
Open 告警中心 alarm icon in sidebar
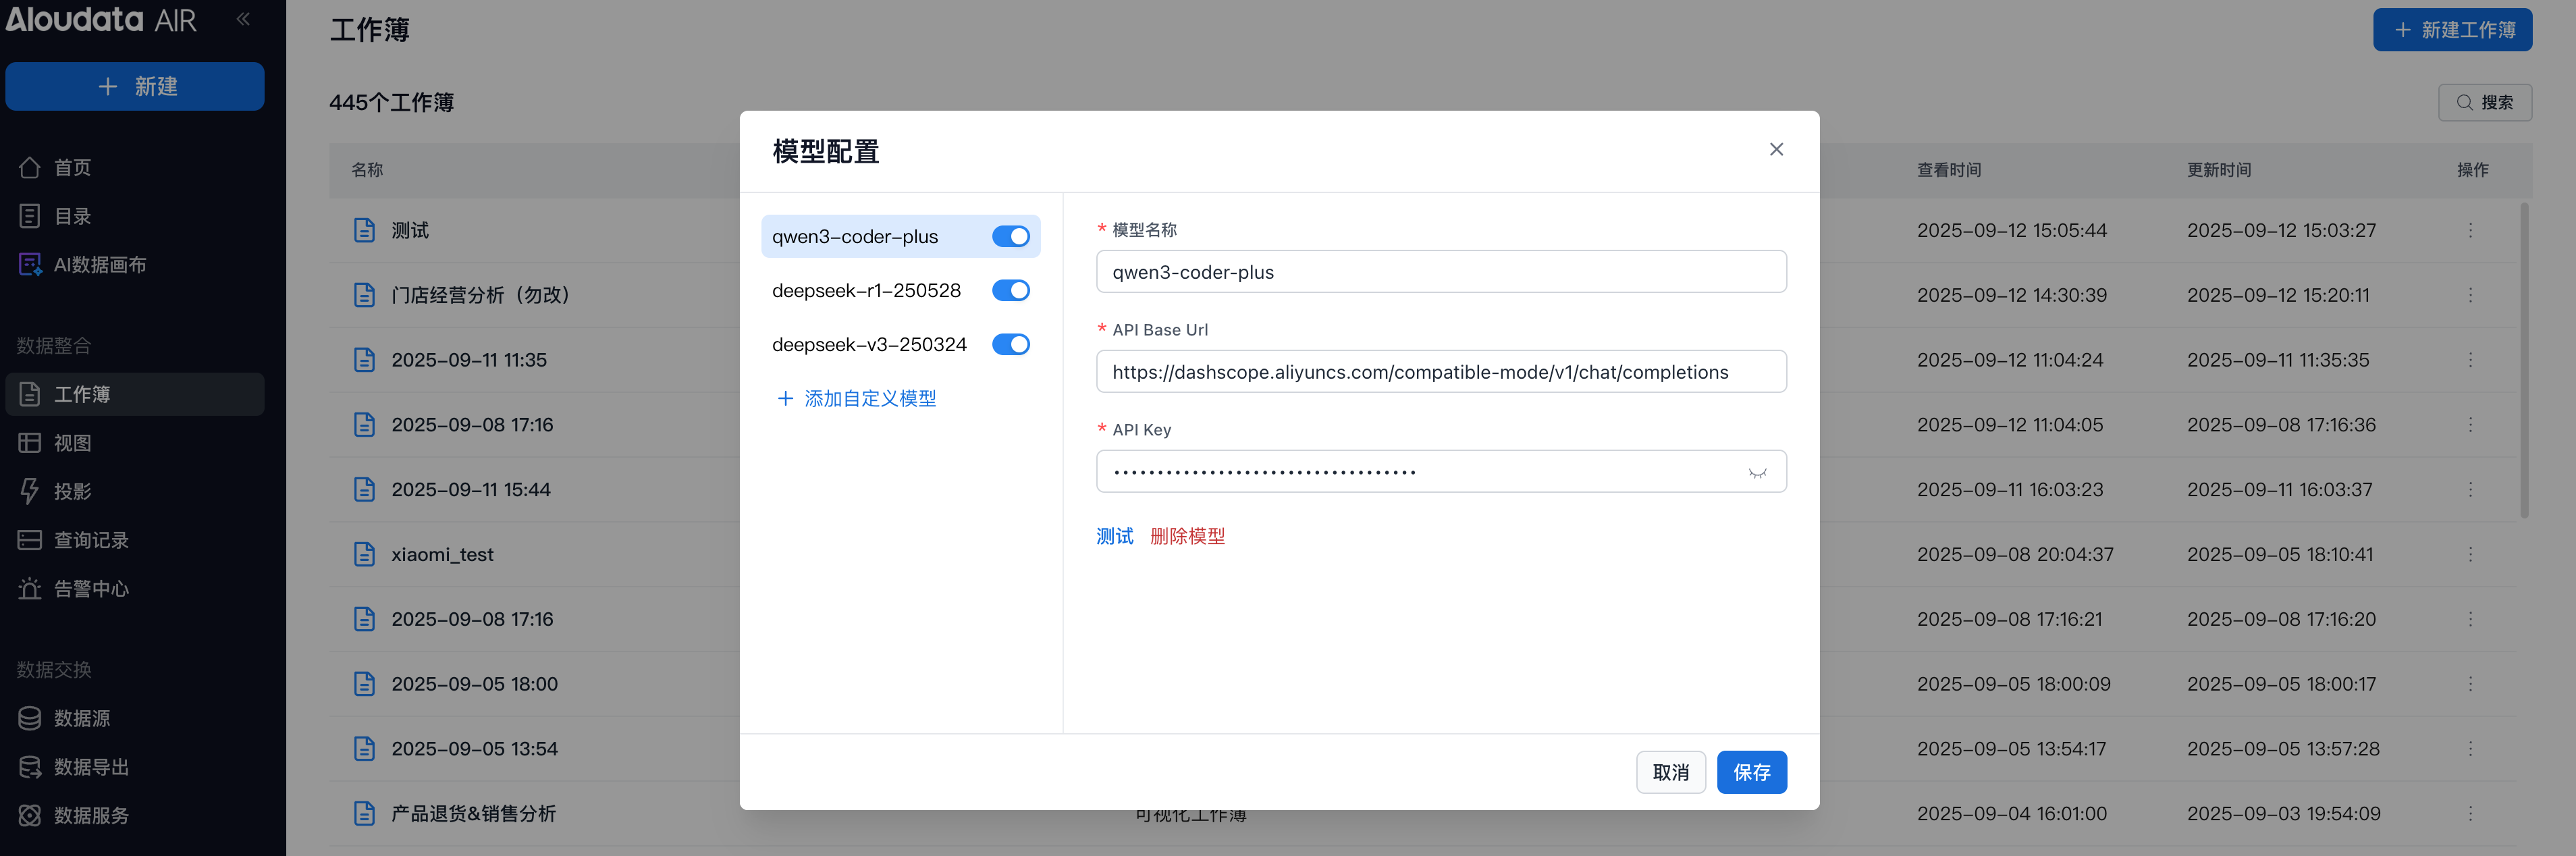(x=30, y=589)
